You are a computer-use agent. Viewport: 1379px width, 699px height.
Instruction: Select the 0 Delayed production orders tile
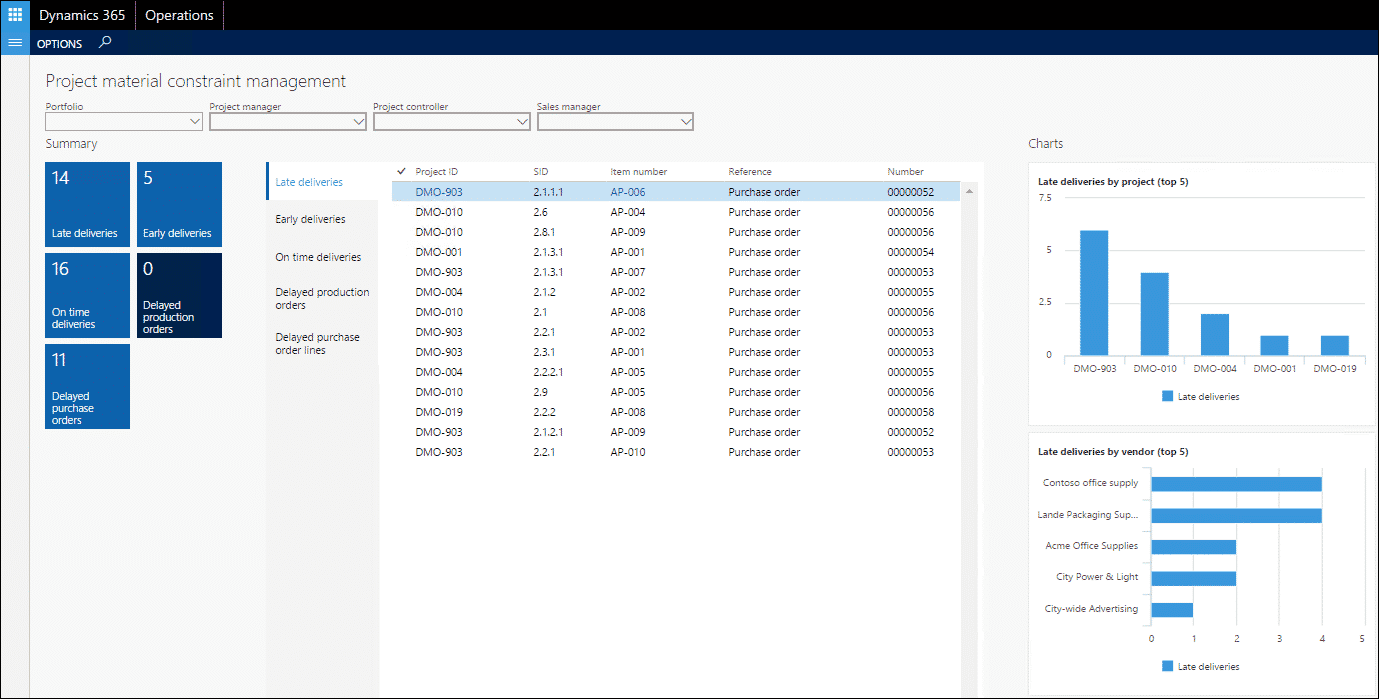[x=179, y=295]
